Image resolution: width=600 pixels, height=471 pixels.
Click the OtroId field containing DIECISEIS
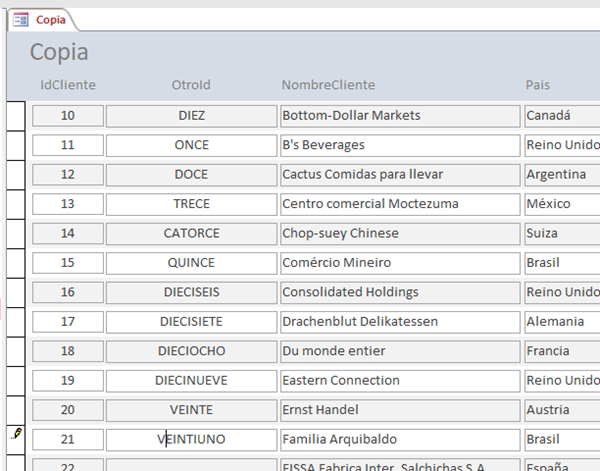pyautogui.click(x=191, y=292)
